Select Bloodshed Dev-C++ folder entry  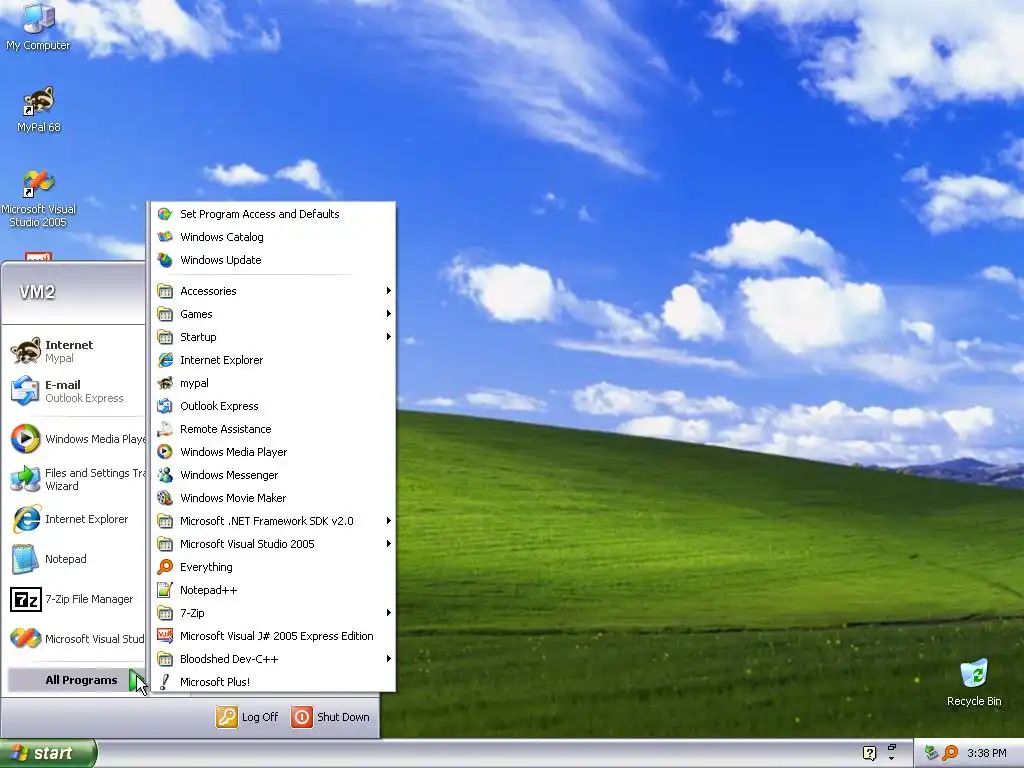point(273,659)
